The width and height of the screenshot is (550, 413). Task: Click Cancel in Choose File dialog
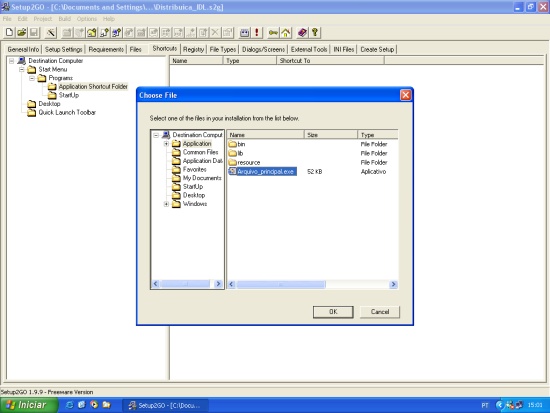pos(380,312)
